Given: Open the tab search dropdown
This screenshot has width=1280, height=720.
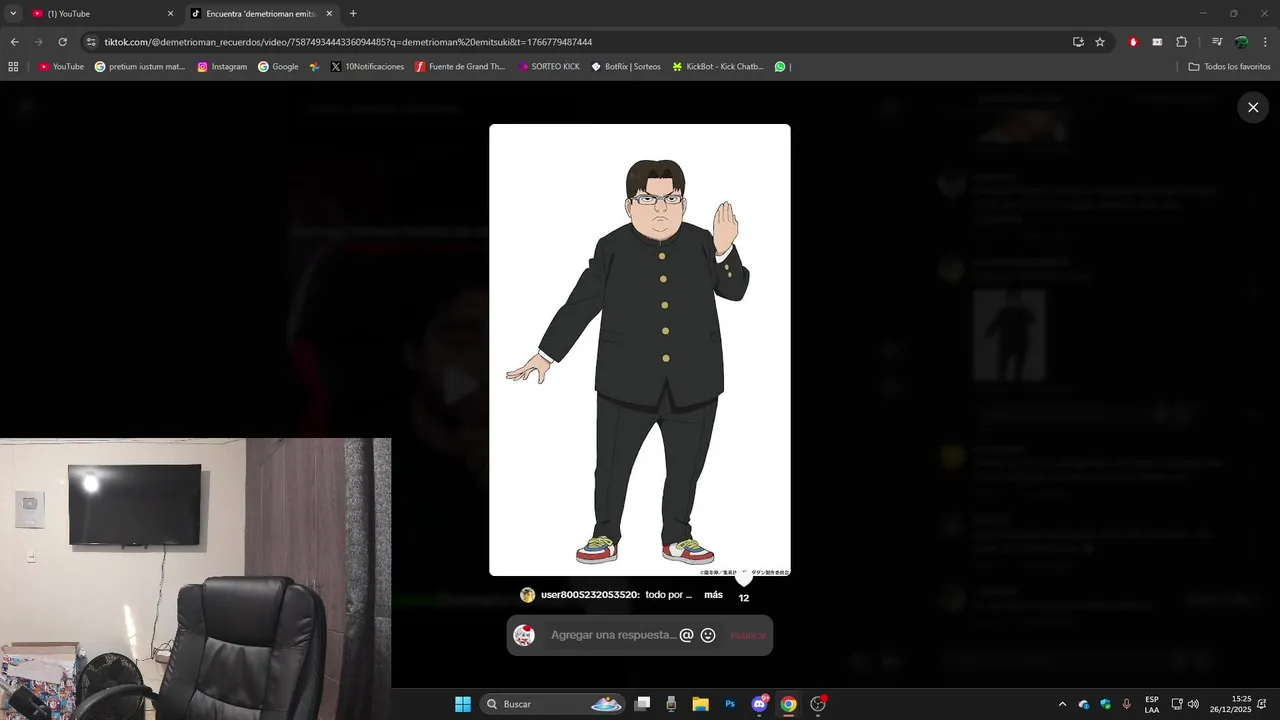Looking at the screenshot, I should (x=13, y=14).
